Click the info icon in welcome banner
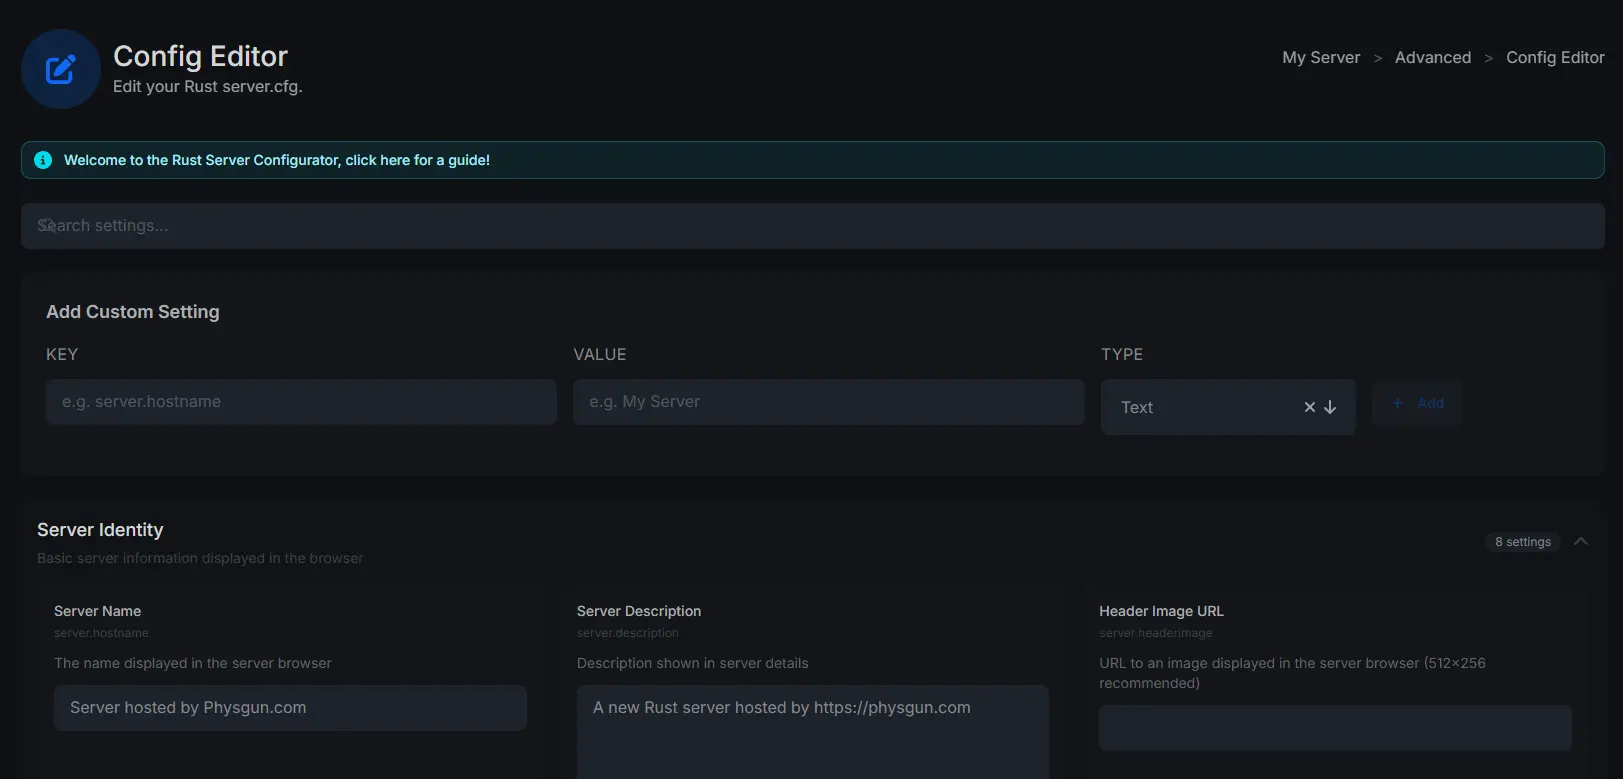 pyautogui.click(x=43, y=160)
